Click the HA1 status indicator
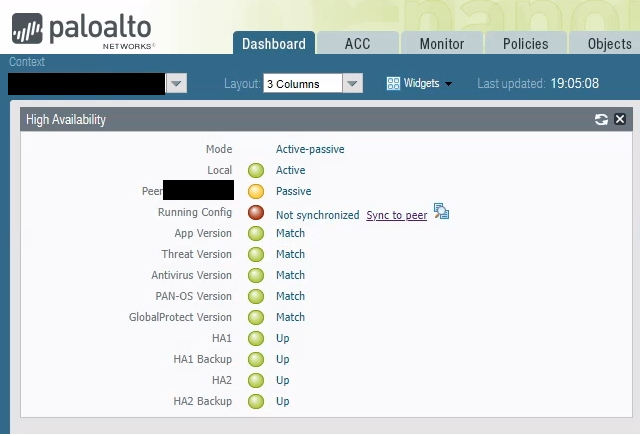This screenshot has width=640, height=436. click(x=256, y=339)
